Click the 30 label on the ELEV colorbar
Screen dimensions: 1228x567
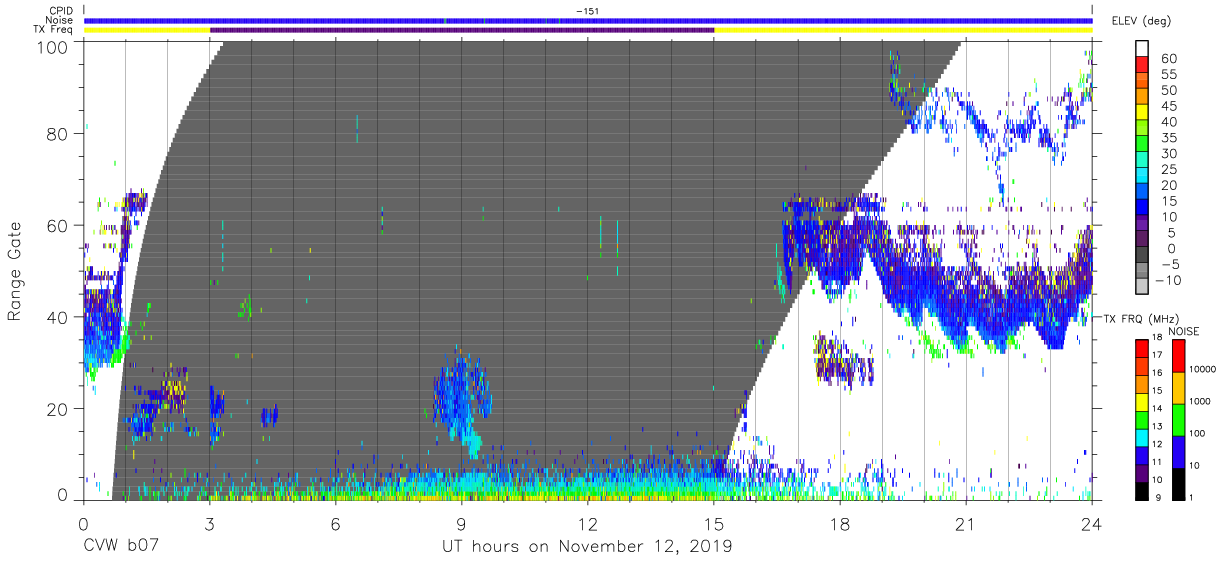tap(1169, 153)
